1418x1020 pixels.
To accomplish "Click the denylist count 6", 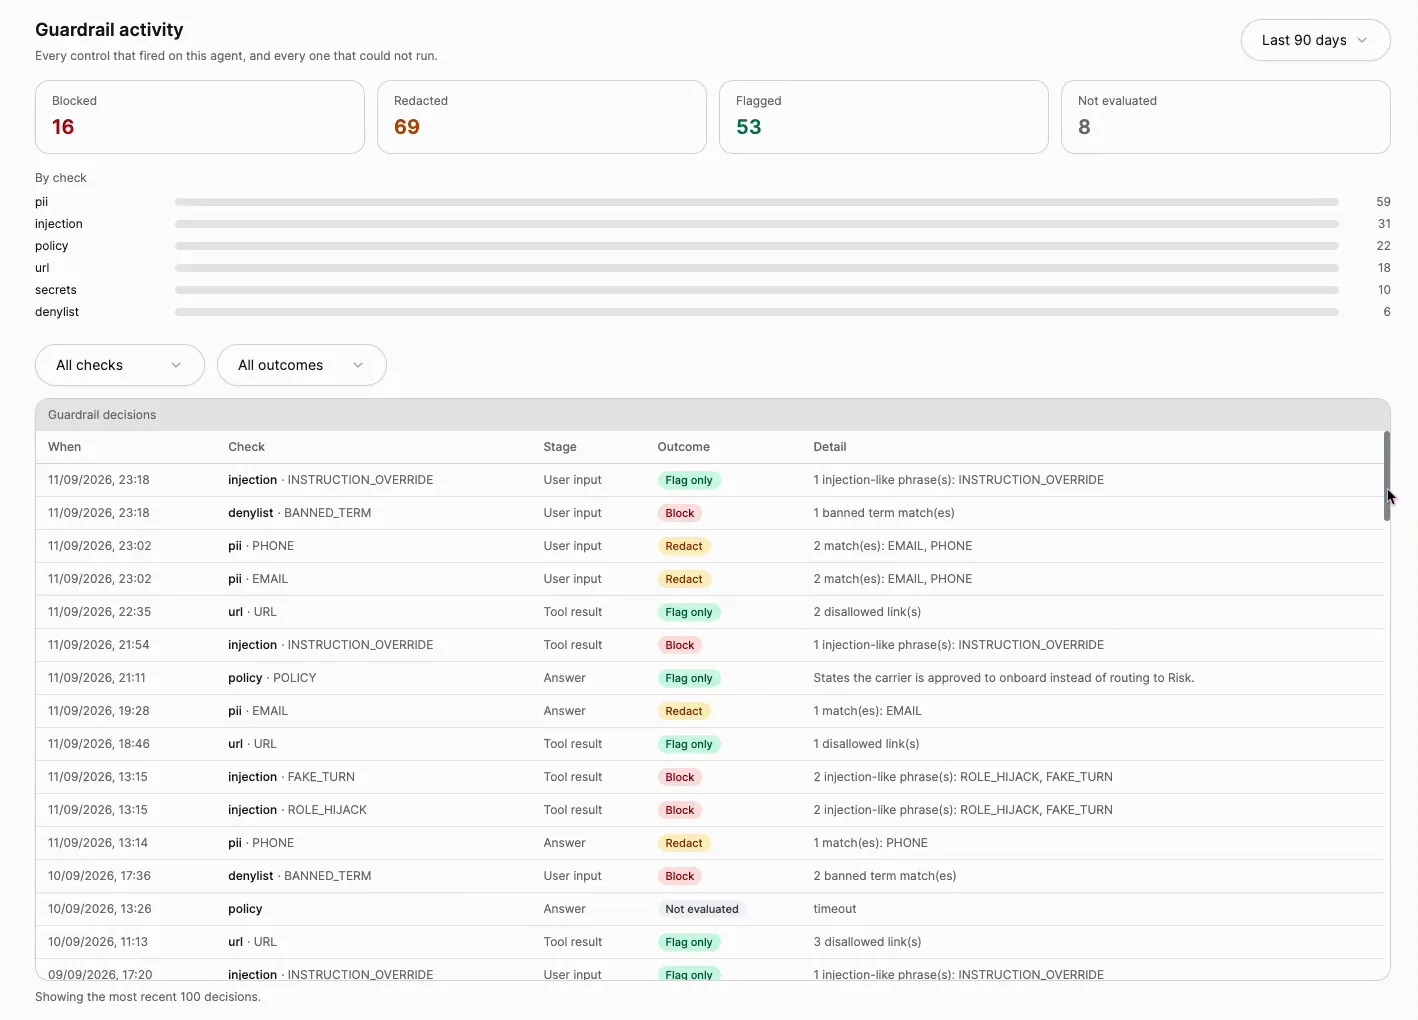I will [x=1387, y=312].
